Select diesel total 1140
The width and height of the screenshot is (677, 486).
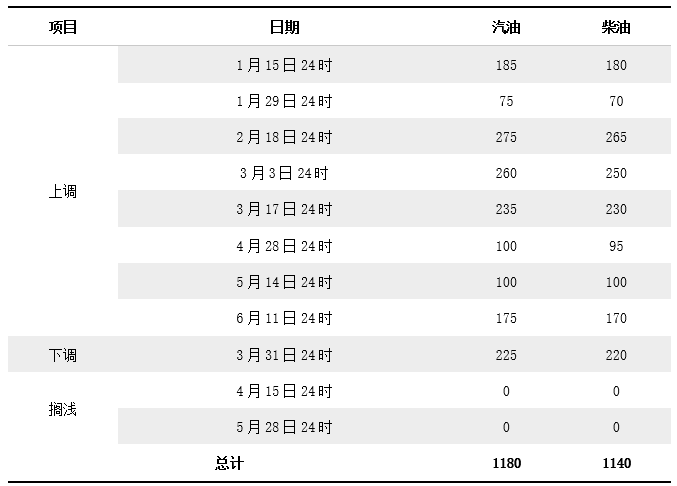pos(617,463)
